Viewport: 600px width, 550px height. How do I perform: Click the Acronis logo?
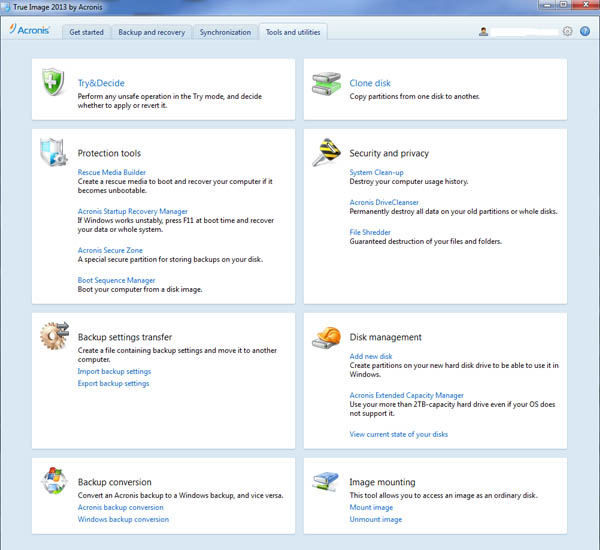pos(29,30)
